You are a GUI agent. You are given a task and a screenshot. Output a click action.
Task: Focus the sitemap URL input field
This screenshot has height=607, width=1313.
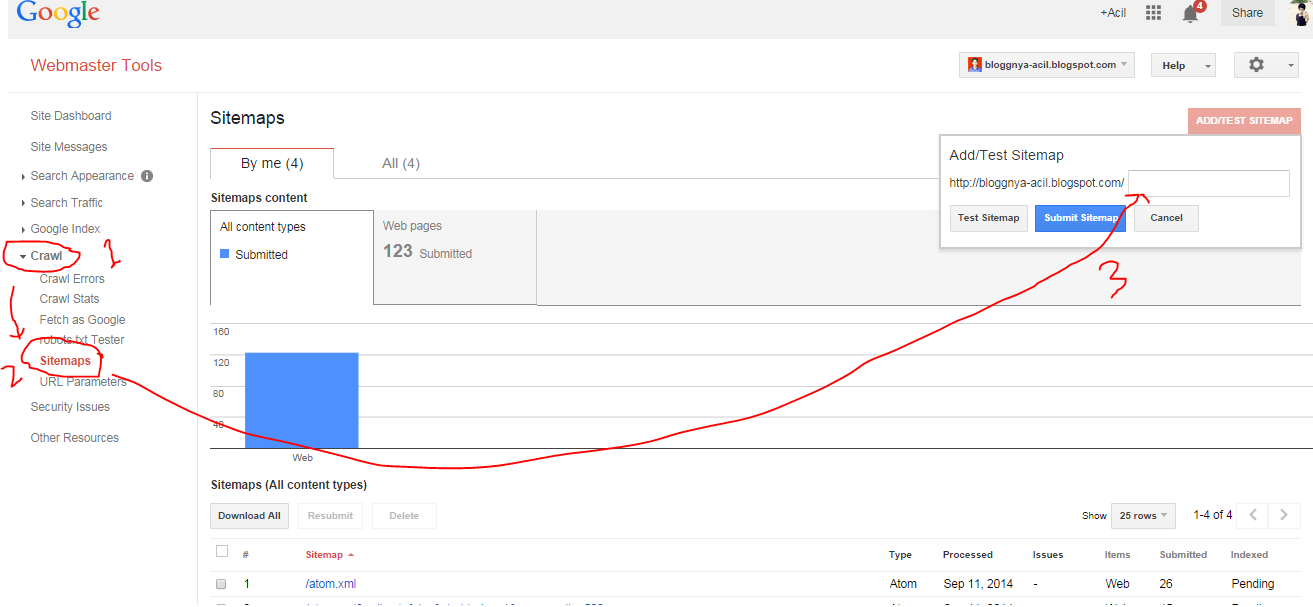[x=1209, y=184]
